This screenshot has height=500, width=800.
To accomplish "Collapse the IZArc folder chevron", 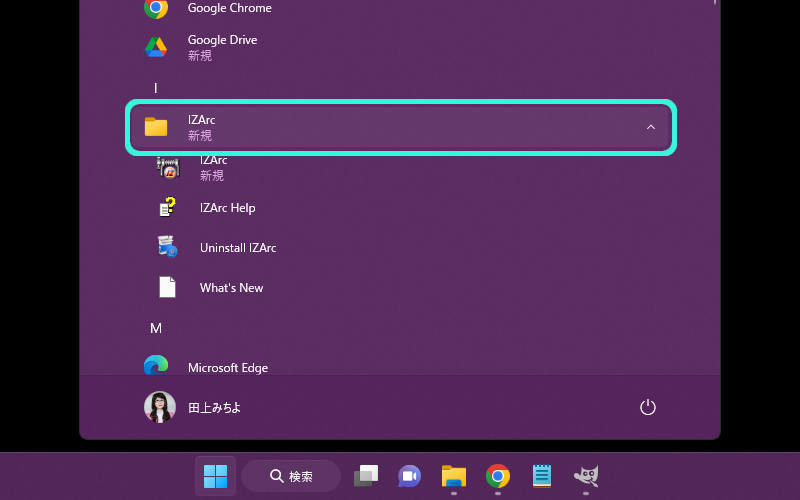I will coord(651,127).
